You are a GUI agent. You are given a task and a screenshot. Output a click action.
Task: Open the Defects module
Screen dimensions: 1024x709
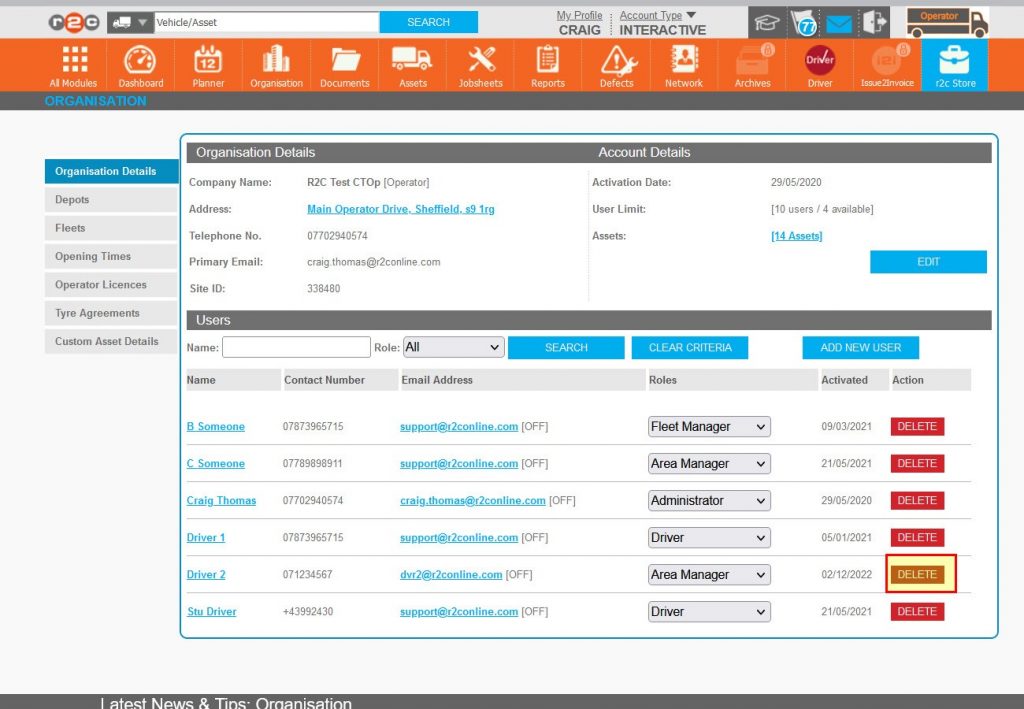615,62
